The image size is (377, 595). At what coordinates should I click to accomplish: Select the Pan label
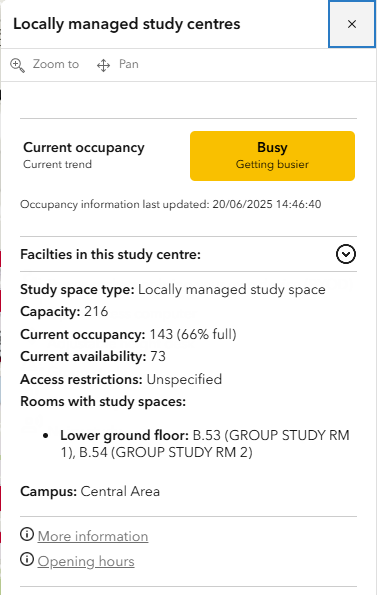point(129,64)
